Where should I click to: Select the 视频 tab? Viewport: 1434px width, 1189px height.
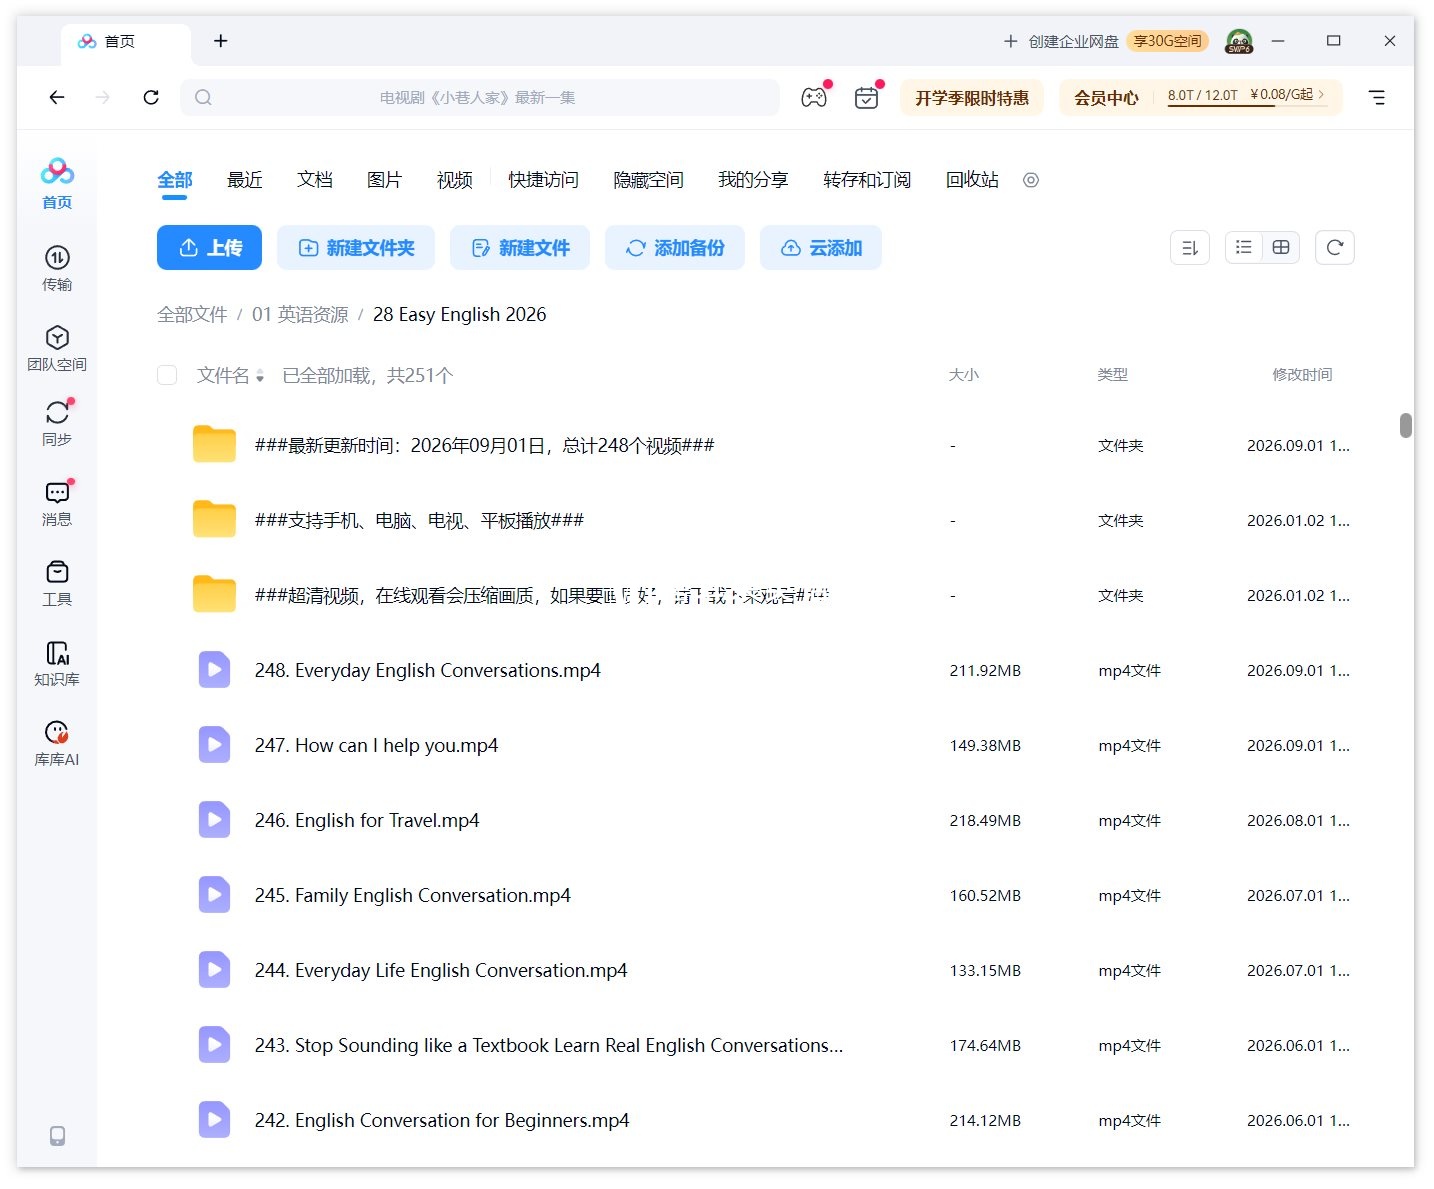455,180
